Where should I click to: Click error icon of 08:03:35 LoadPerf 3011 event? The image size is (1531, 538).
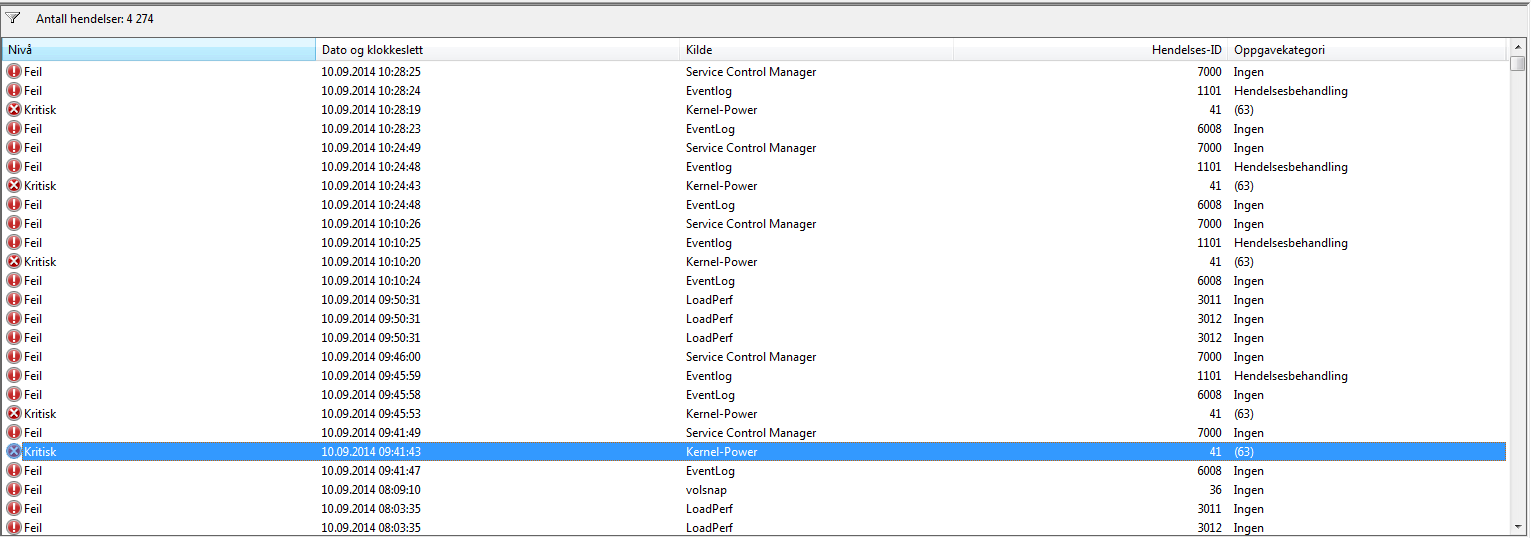point(14,509)
